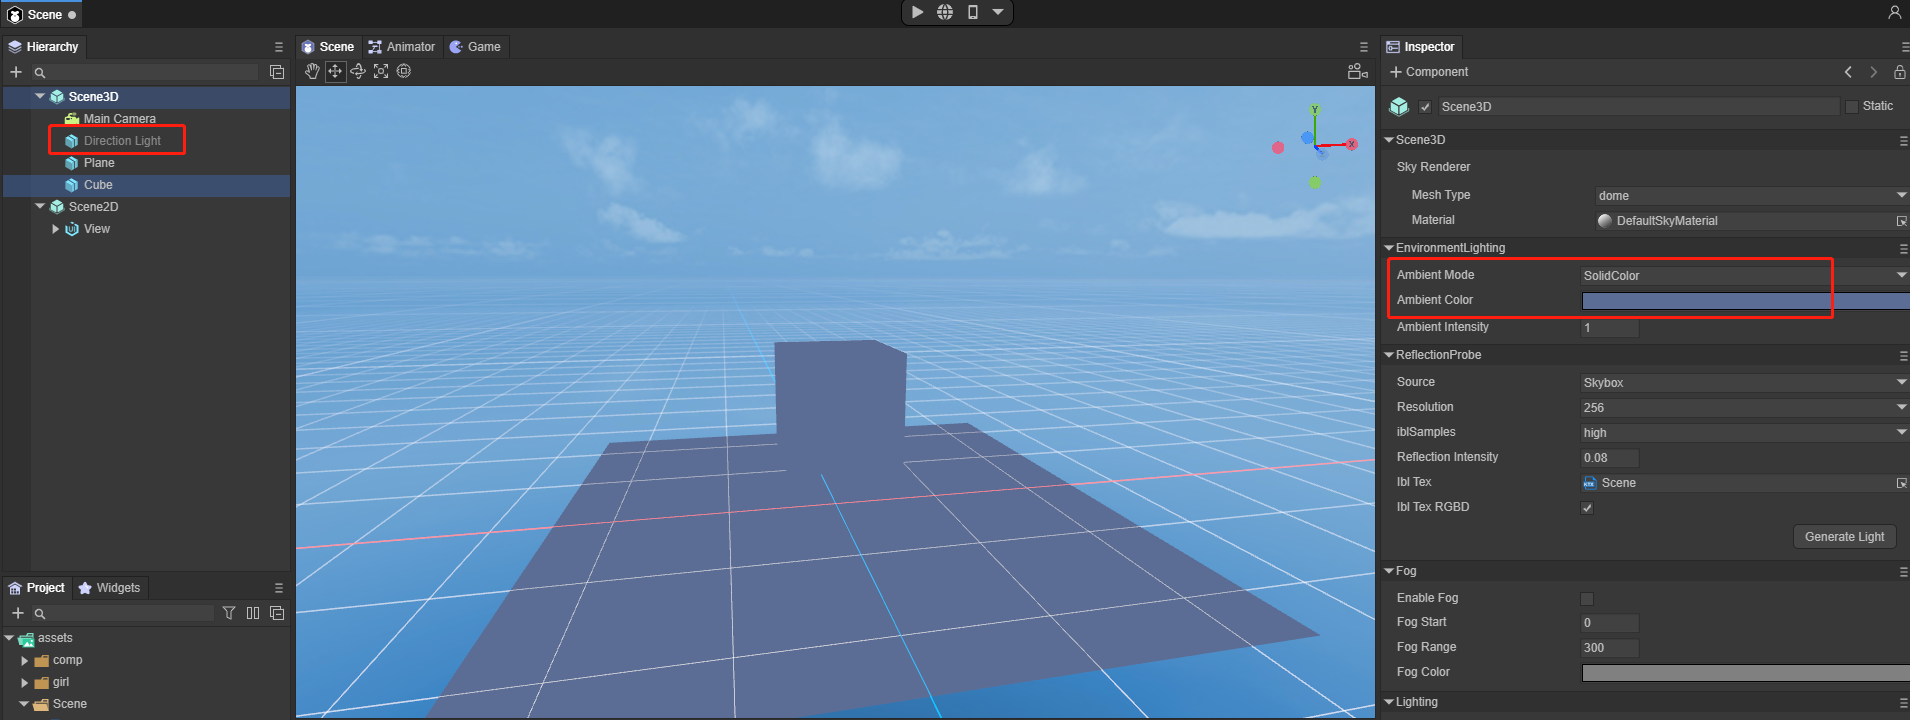Click the mobile device preview icon

pyautogui.click(x=972, y=12)
